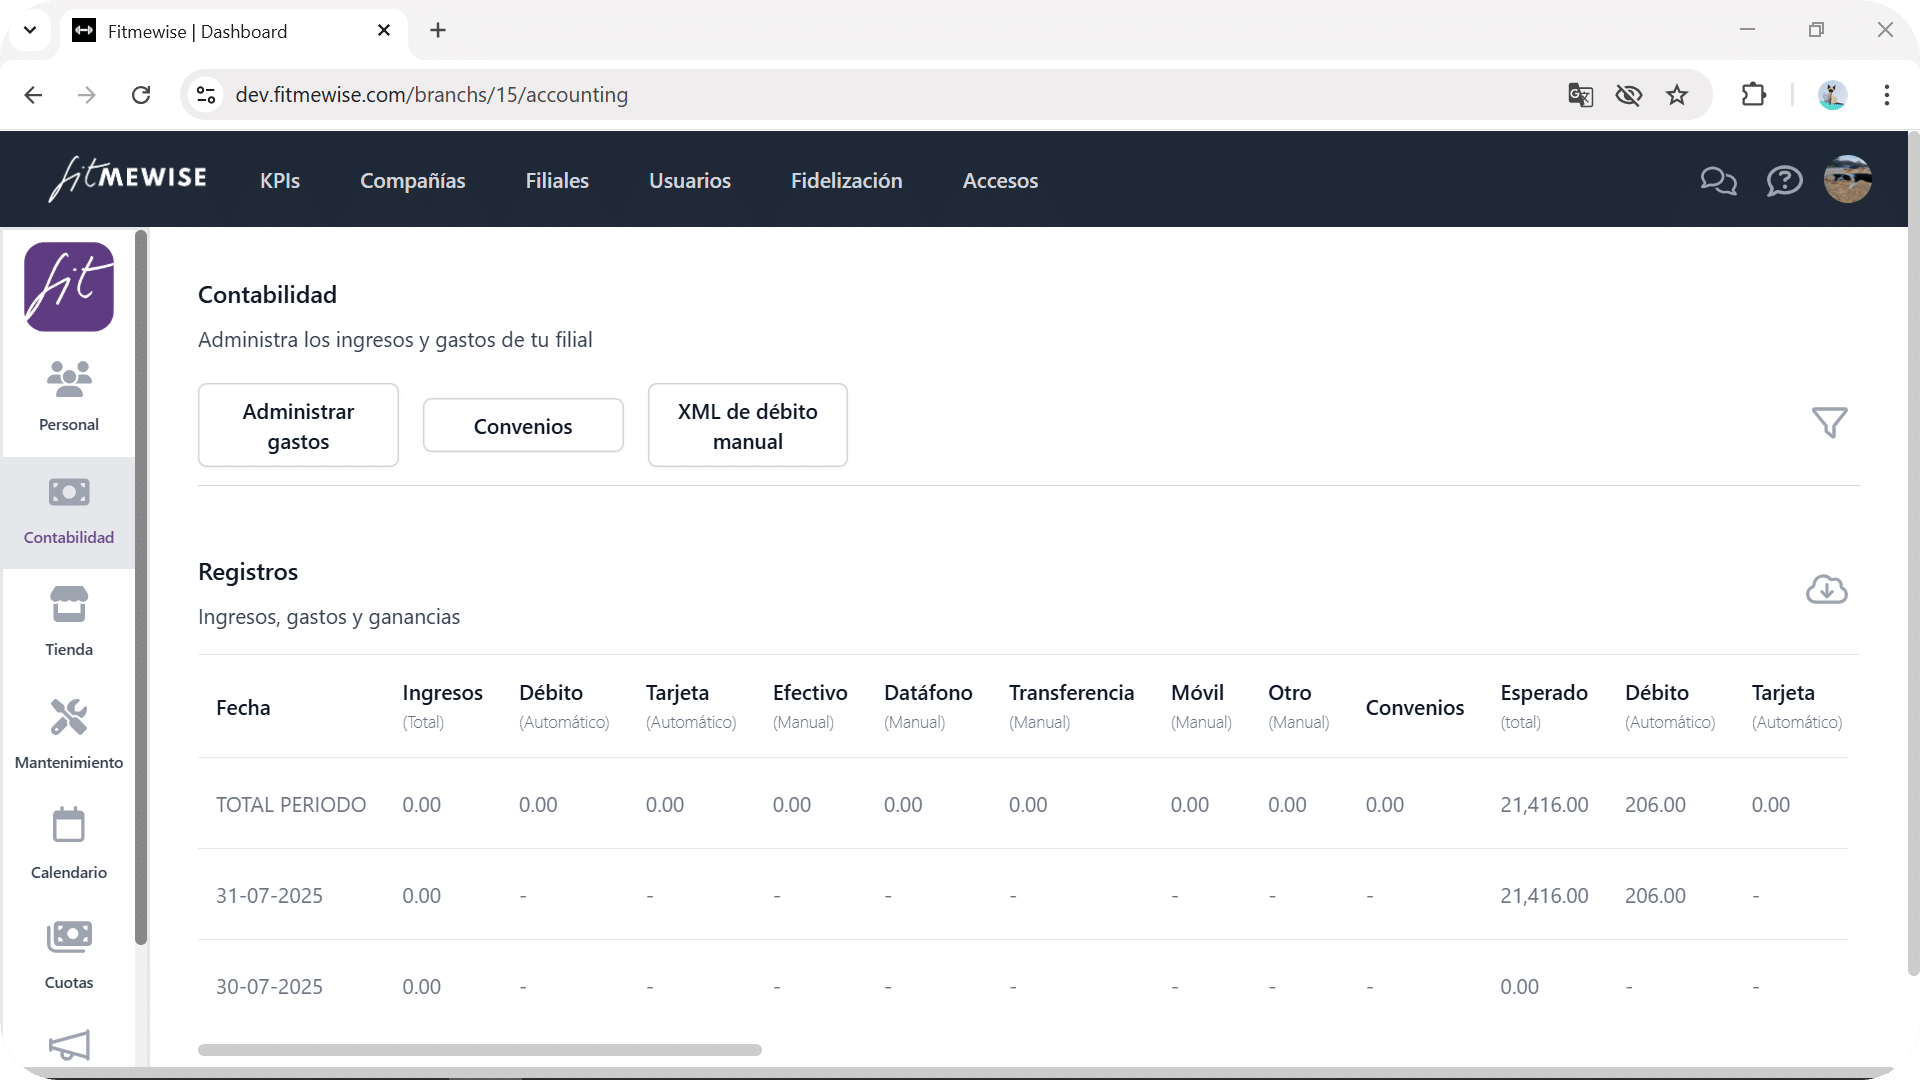
Task: Click the Convenios button
Action: (523, 426)
